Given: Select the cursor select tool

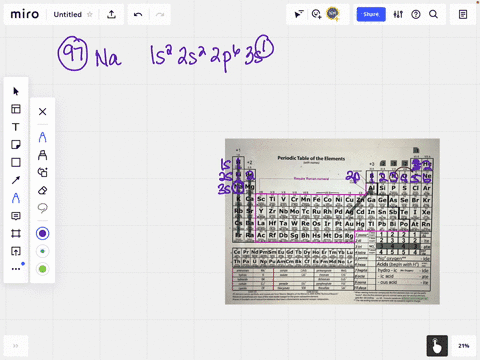Looking at the screenshot, I should point(16,91).
